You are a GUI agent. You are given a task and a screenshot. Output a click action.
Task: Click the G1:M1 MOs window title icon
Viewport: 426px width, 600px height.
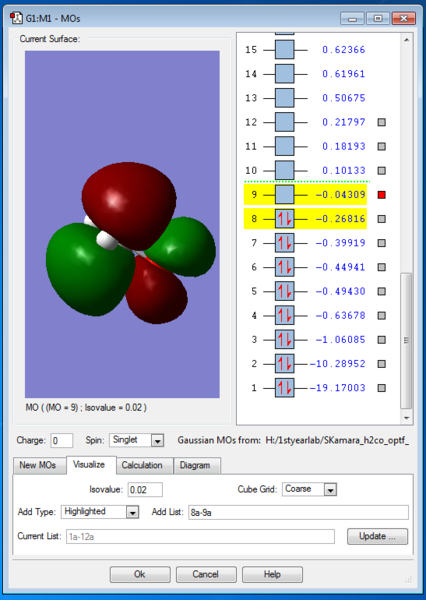coord(16,18)
